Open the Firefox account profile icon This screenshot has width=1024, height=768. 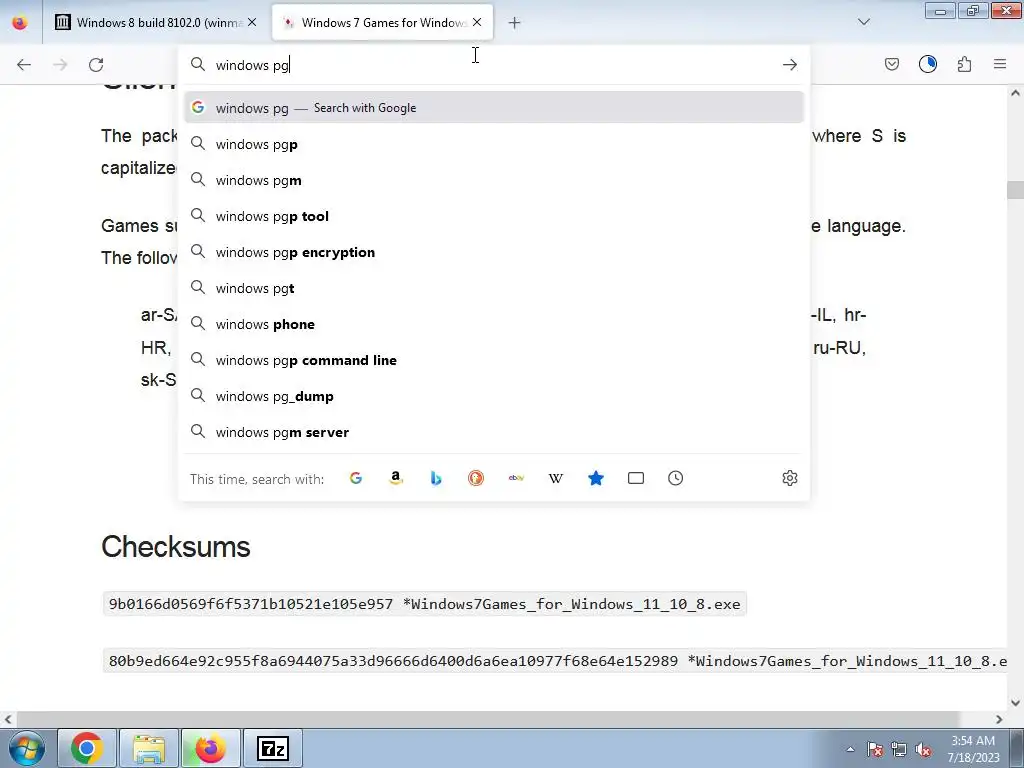(x=928, y=64)
